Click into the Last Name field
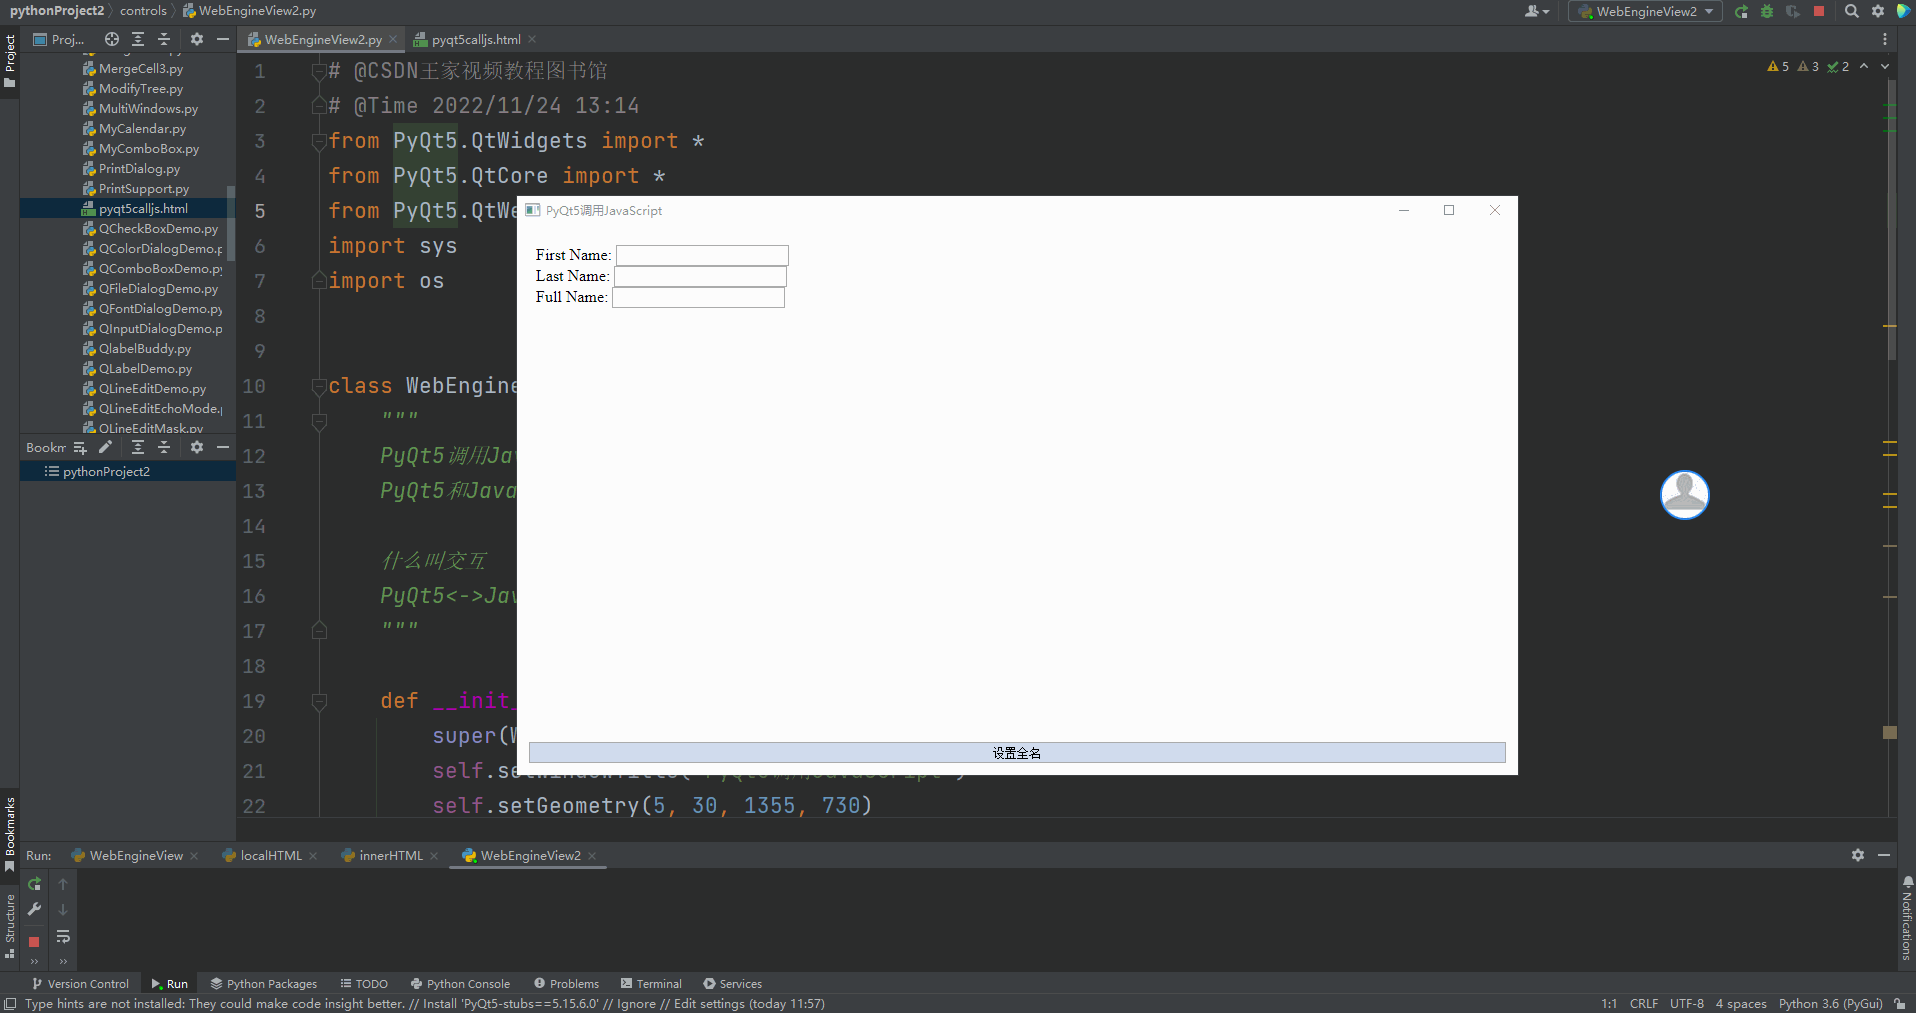The width and height of the screenshot is (1916, 1013). [x=700, y=276]
